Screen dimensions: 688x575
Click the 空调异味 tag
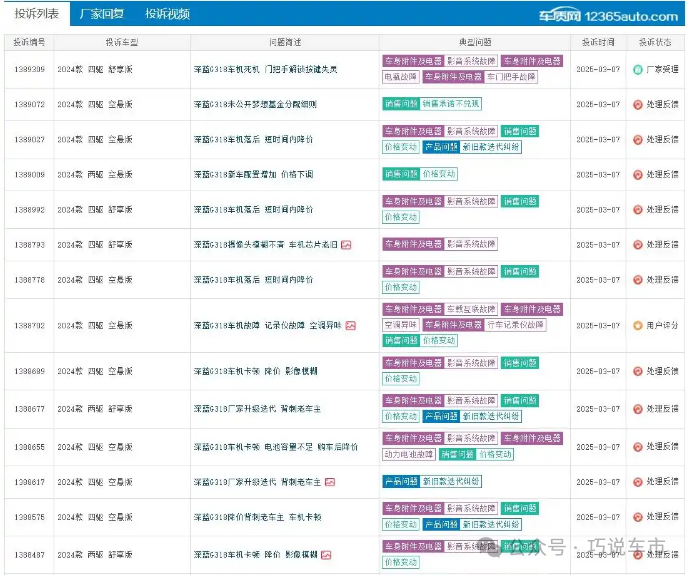(x=401, y=325)
